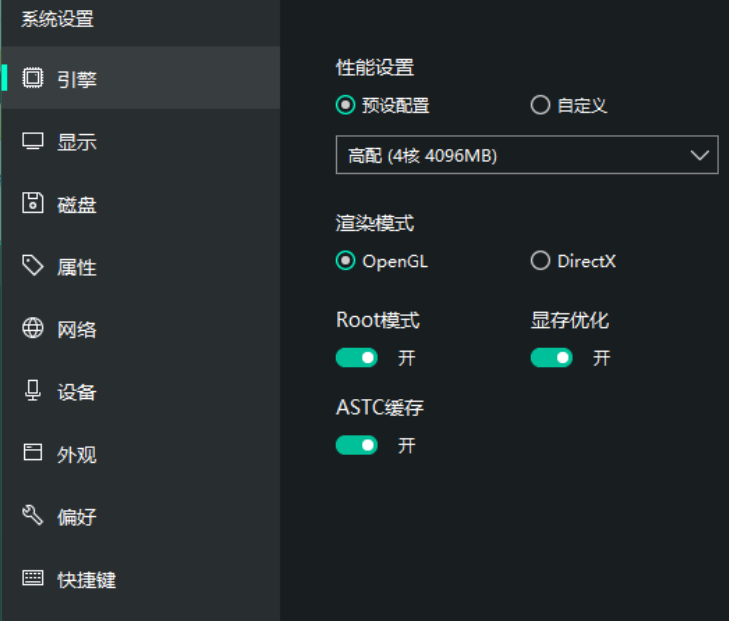The width and height of the screenshot is (729, 621).
Task: Switch to the 网络 settings section
Action: click(x=77, y=329)
